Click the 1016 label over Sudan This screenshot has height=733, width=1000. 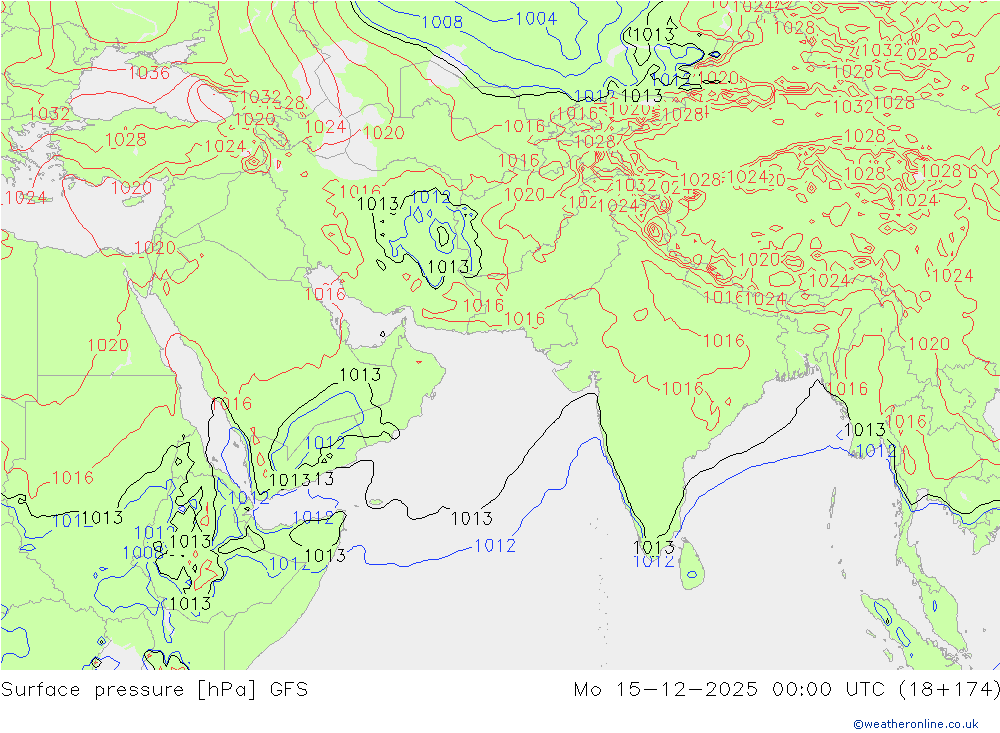click(73, 477)
